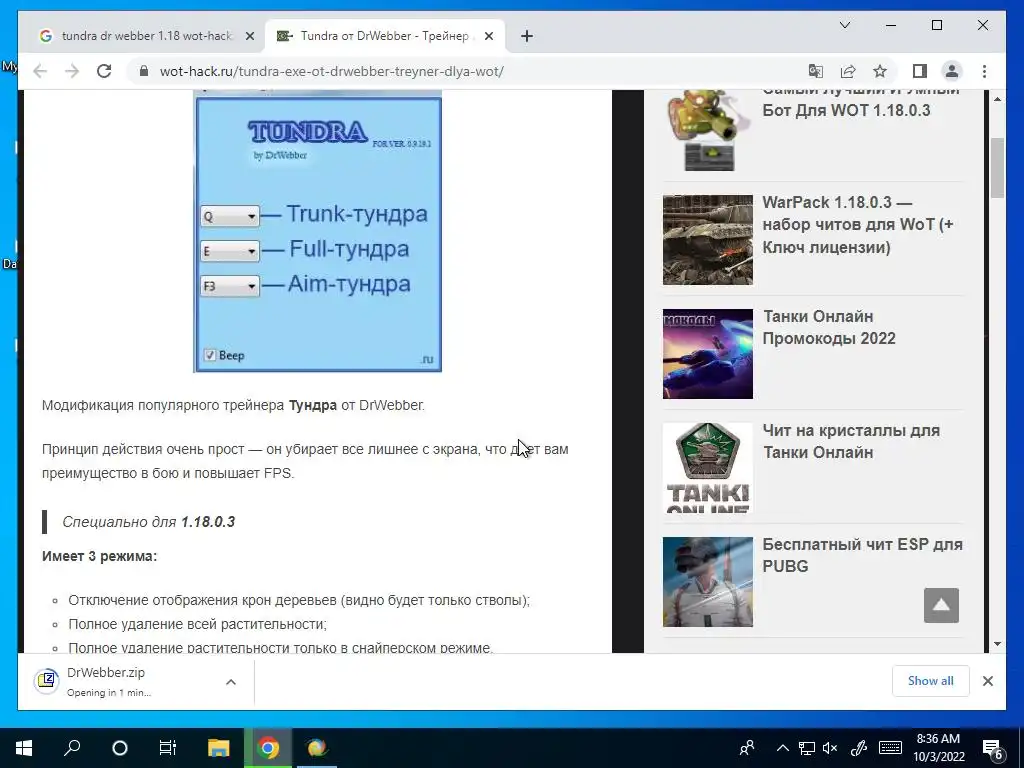
Task: Toggle the browser side panel icon
Action: point(920,71)
